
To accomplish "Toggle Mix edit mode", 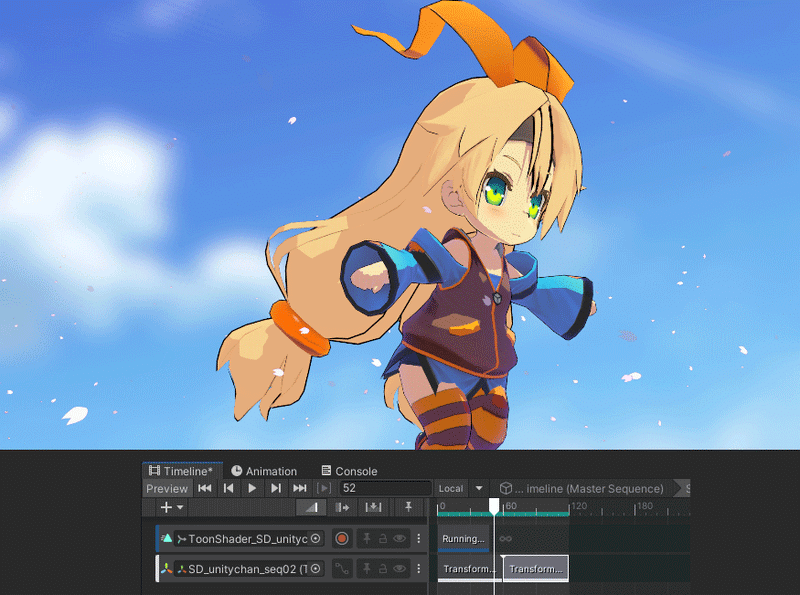I will (311, 507).
